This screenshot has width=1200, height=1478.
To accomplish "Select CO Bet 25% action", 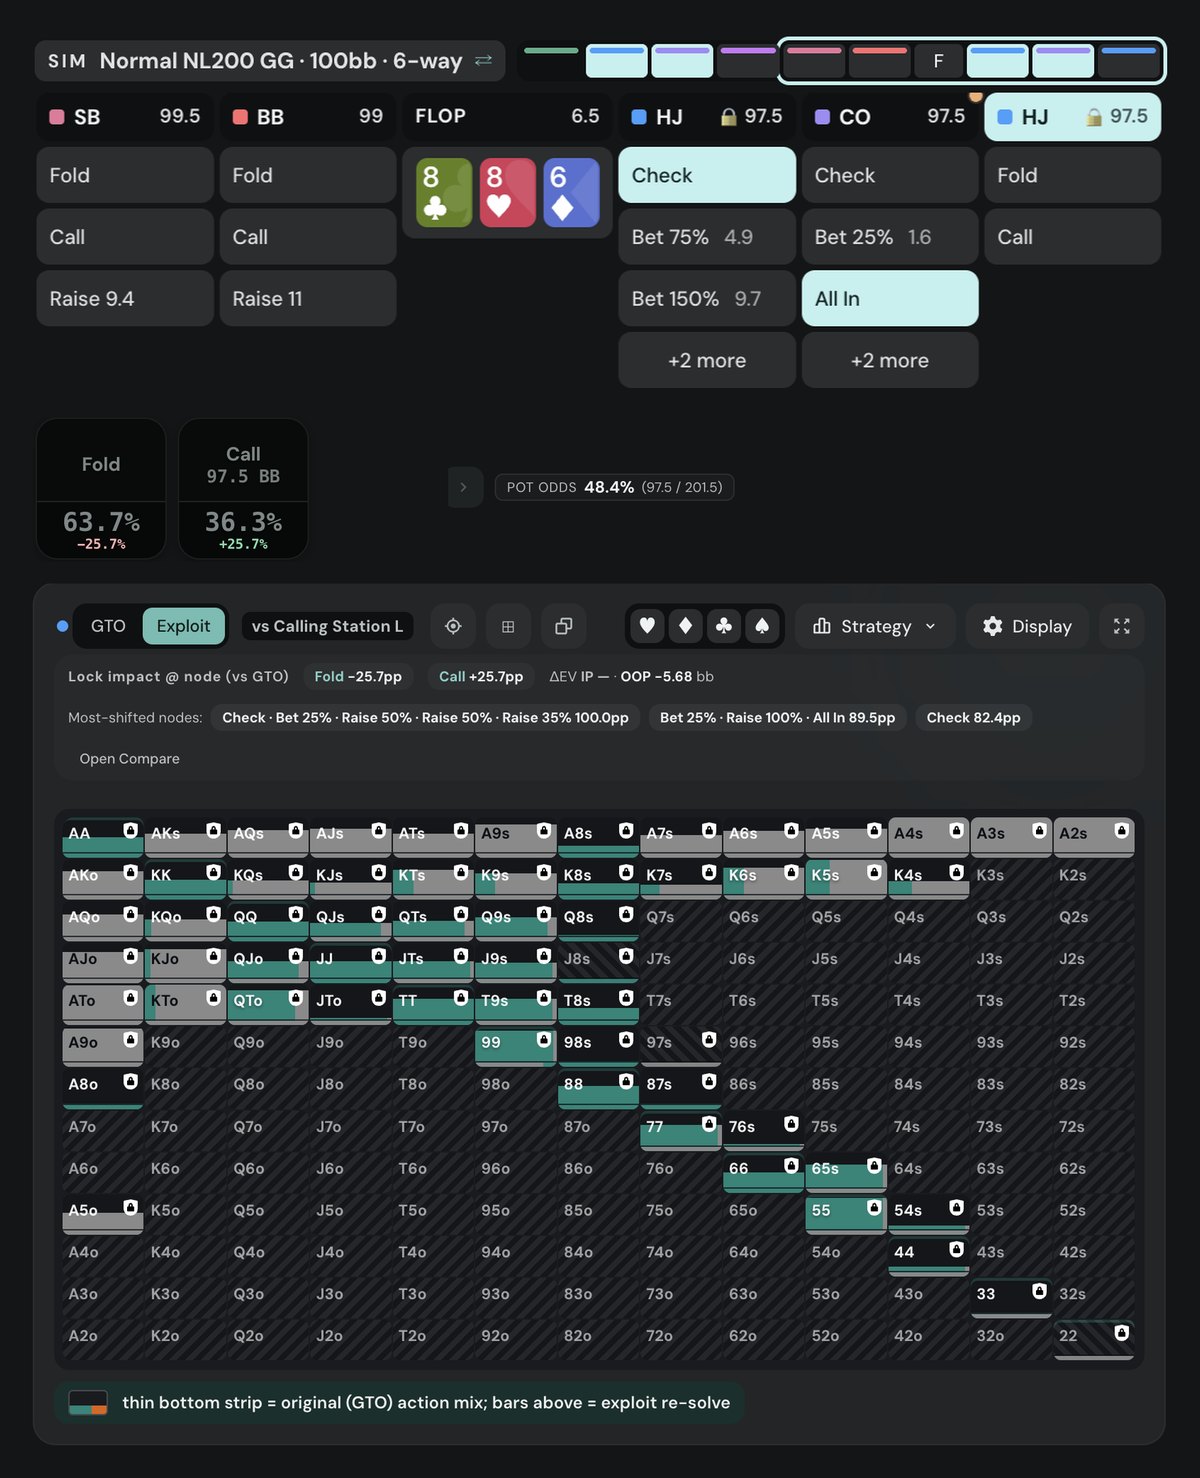I will coord(890,237).
